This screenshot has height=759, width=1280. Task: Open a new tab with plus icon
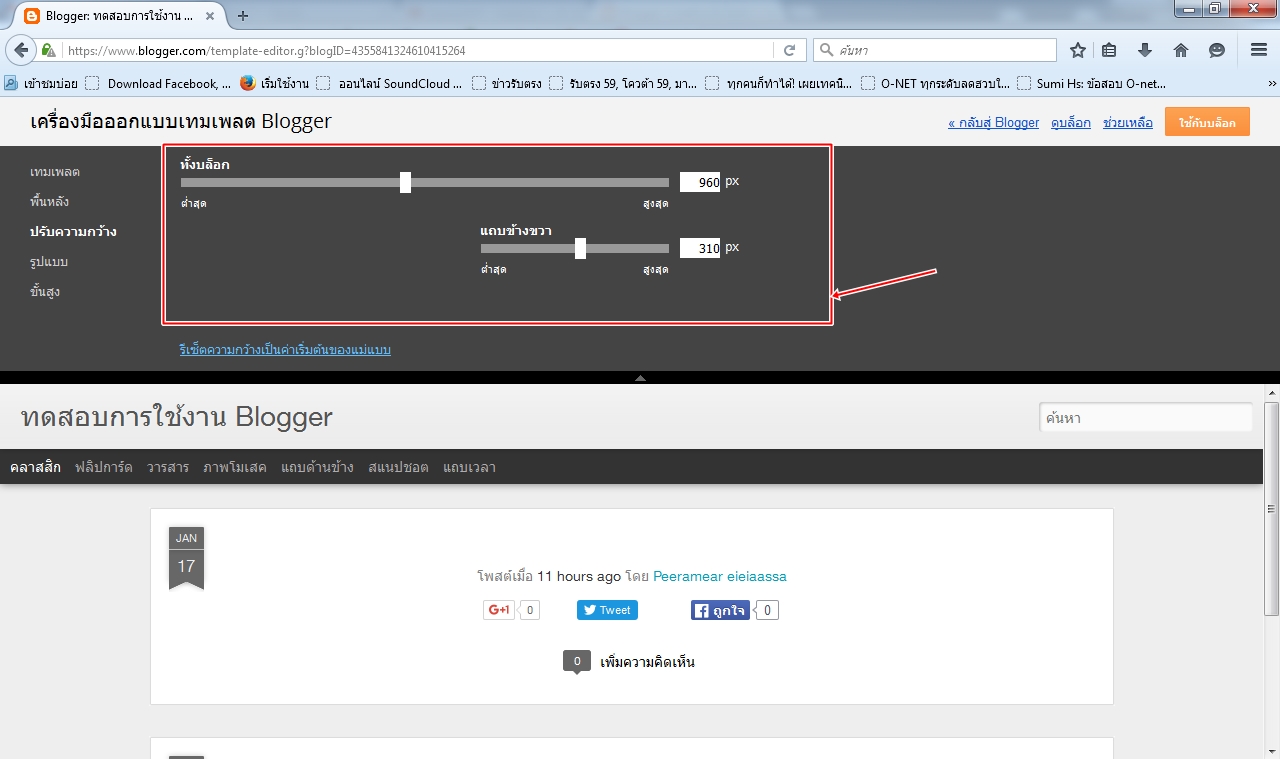(243, 16)
